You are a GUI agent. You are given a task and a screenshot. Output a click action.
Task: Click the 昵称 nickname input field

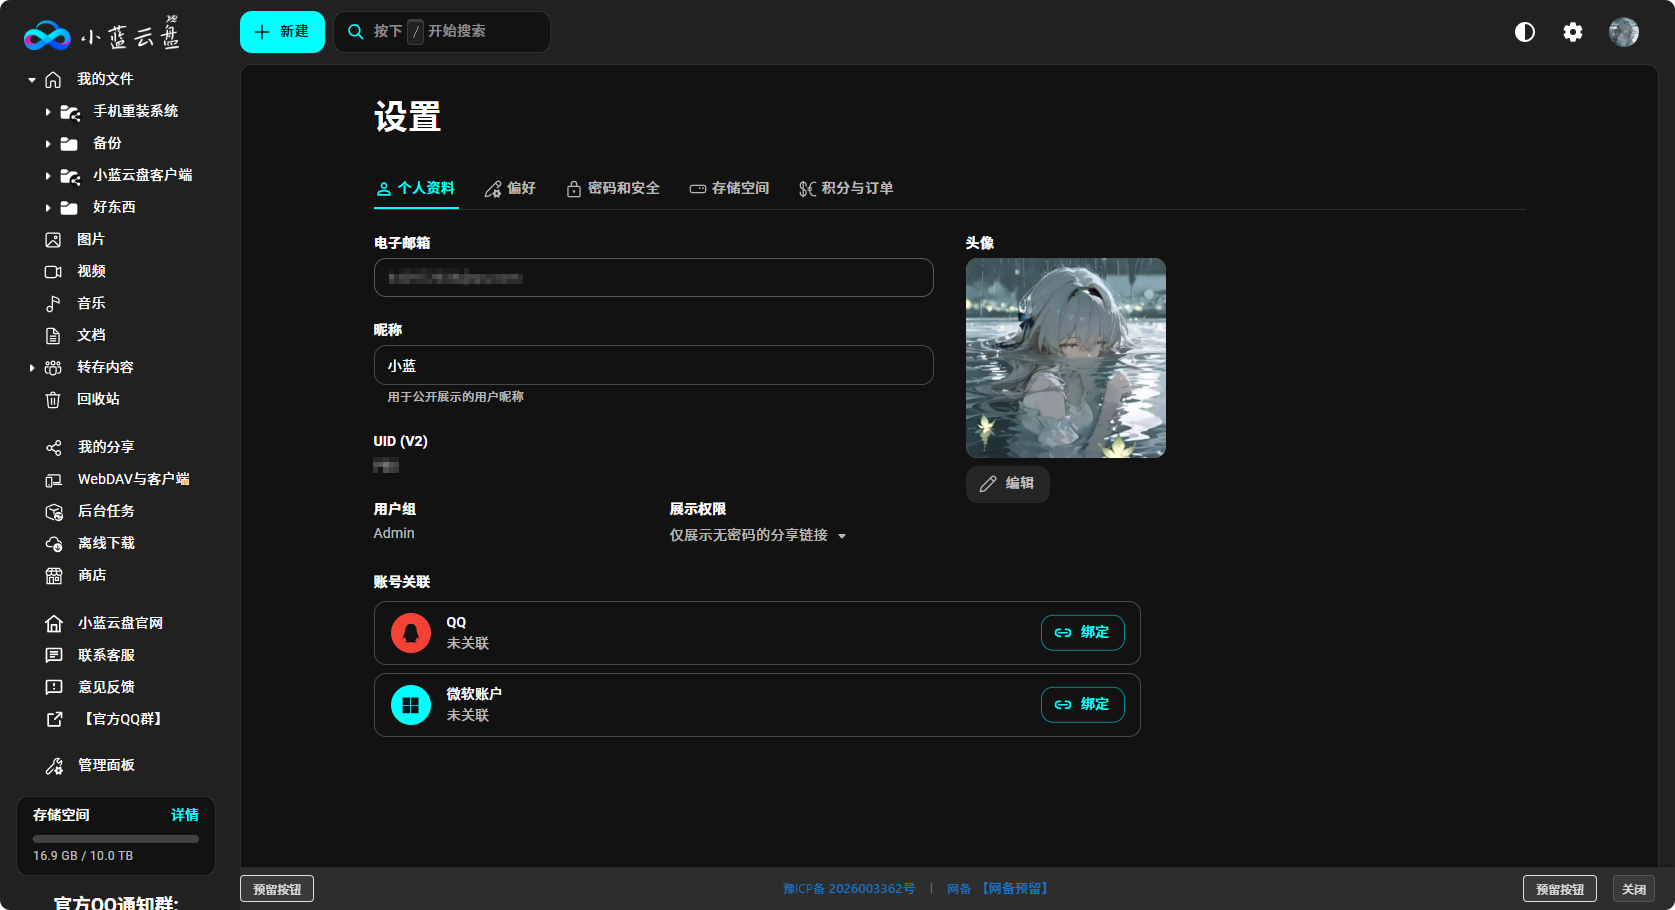[x=653, y=365]
